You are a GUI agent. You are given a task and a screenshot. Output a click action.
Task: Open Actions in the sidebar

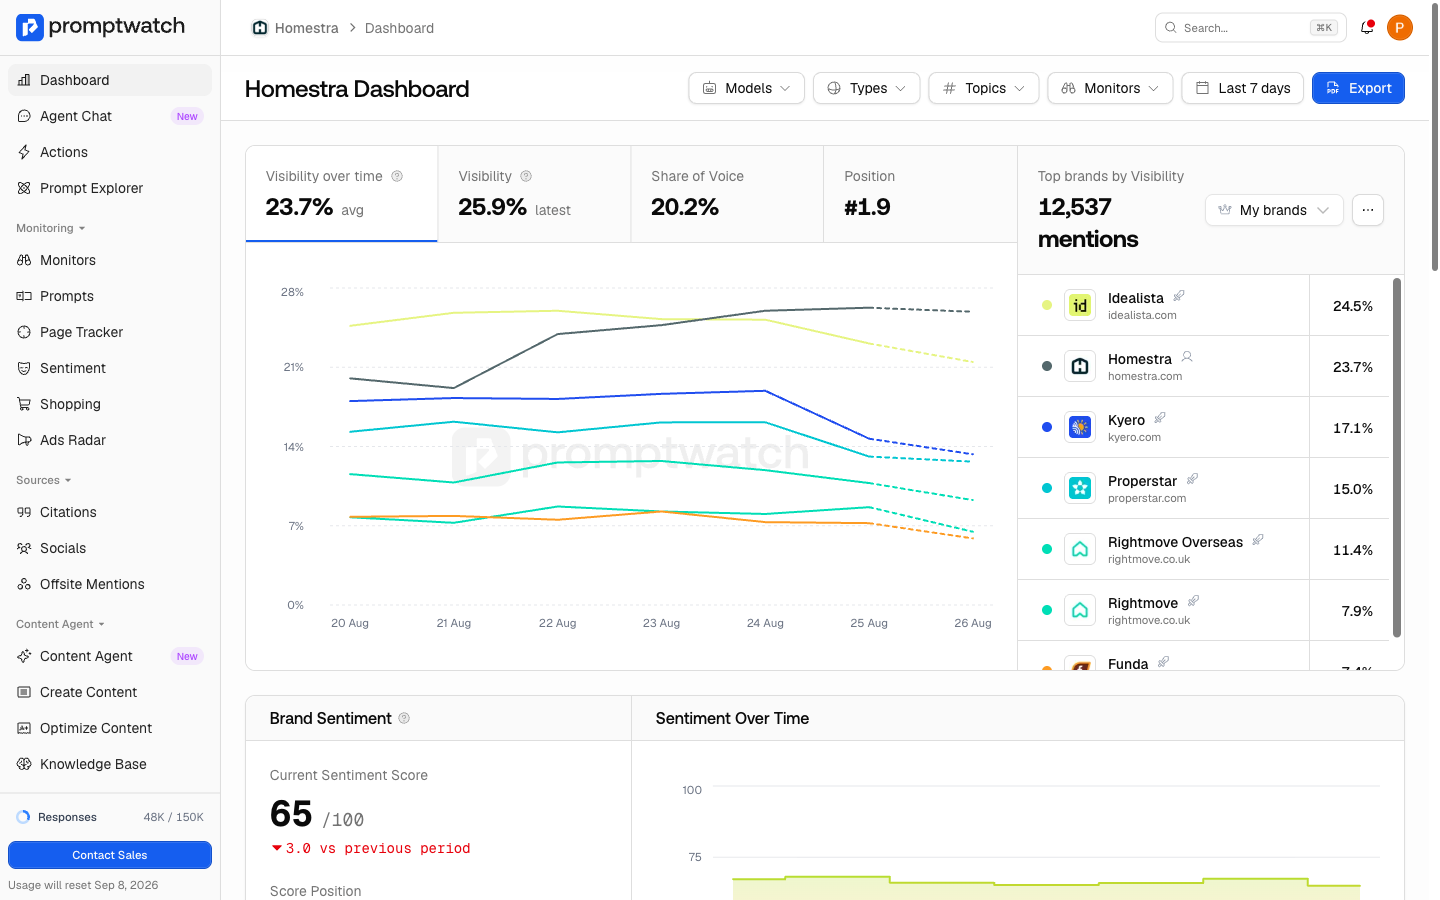coord(110,152)
